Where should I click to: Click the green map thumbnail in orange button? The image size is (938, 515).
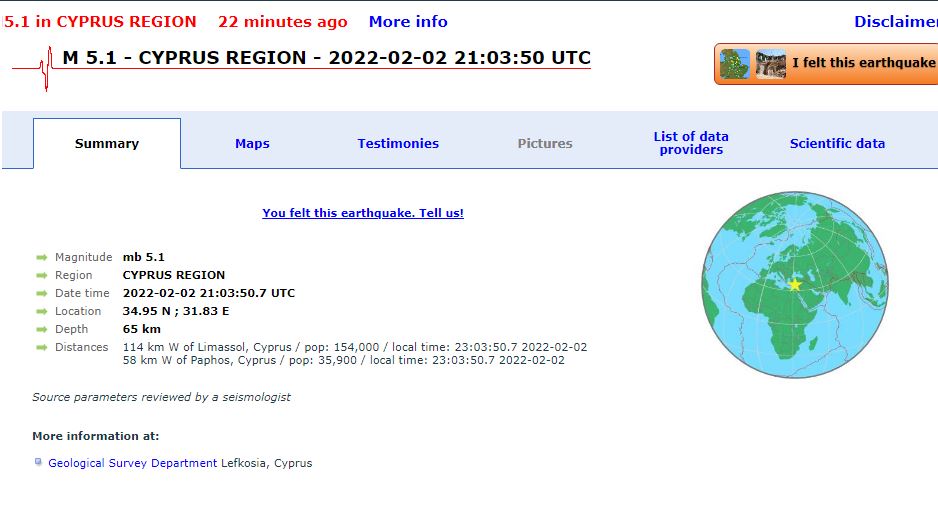tap(735, 64)
